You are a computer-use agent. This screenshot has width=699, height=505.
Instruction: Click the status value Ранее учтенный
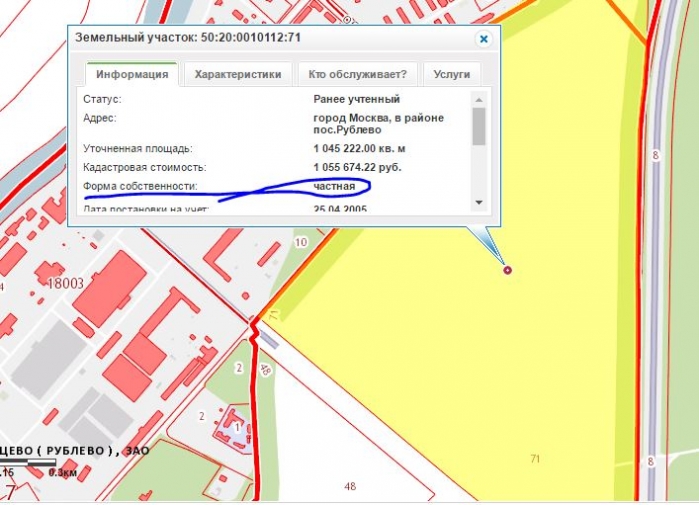pyautogui.click(x=356, y=99)
